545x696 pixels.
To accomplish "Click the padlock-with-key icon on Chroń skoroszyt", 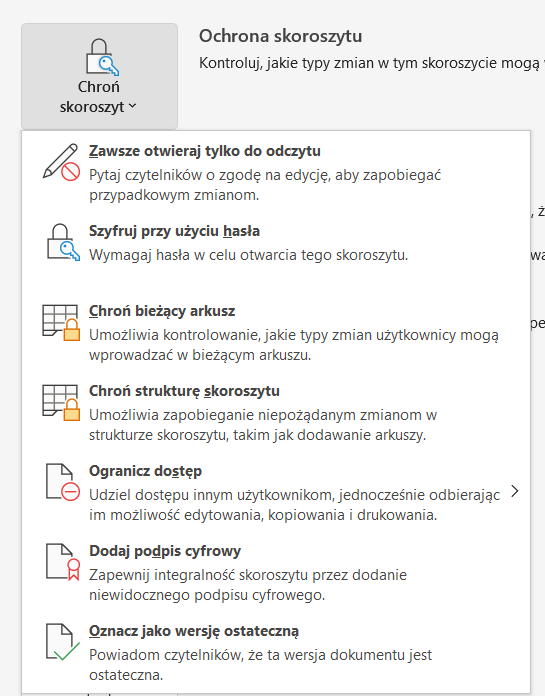I will 103,57.
